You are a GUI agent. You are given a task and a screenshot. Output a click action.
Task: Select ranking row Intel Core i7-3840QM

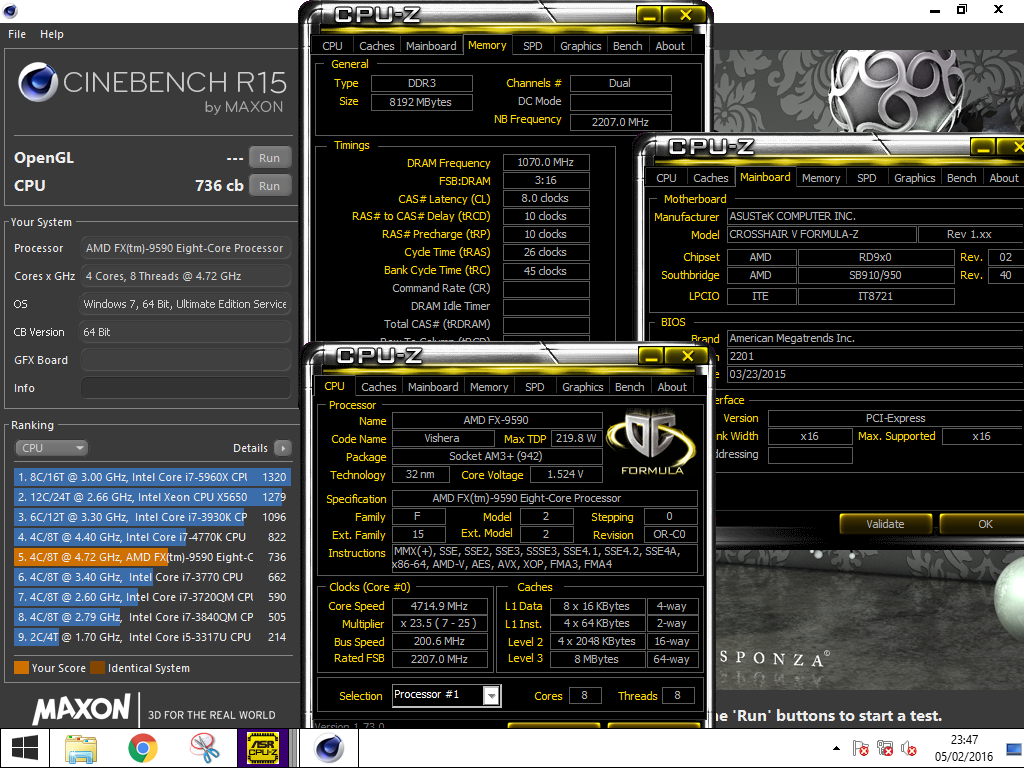pyautogui.click(x=152, y=617)
